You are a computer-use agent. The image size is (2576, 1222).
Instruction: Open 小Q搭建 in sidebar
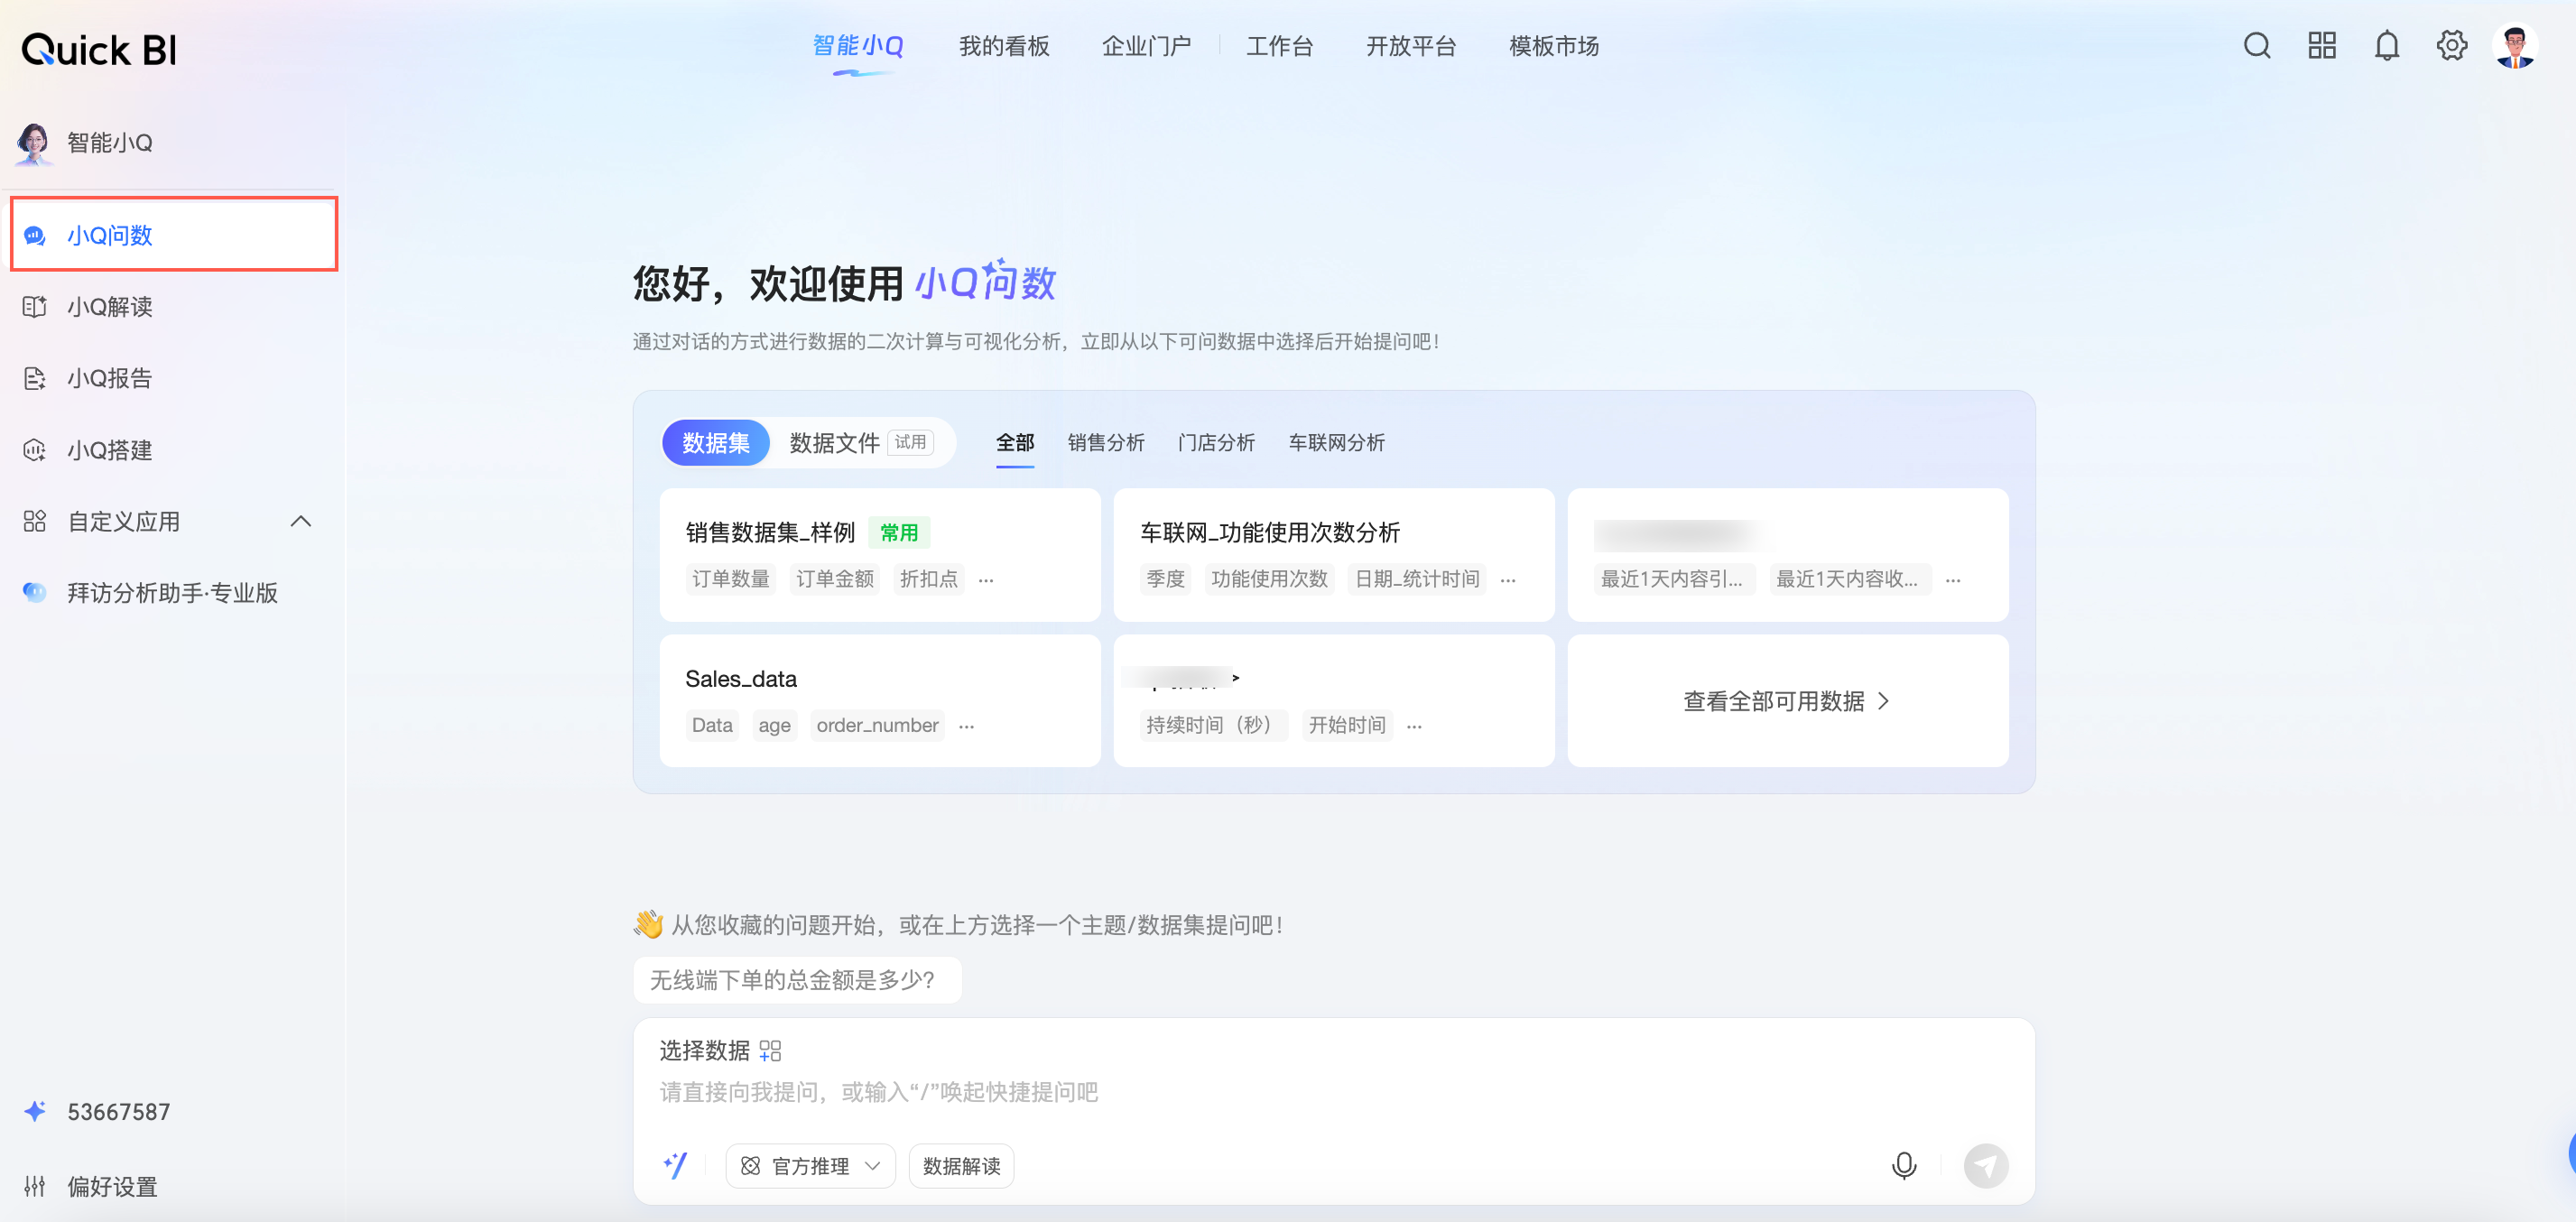[x=174, y=450]
